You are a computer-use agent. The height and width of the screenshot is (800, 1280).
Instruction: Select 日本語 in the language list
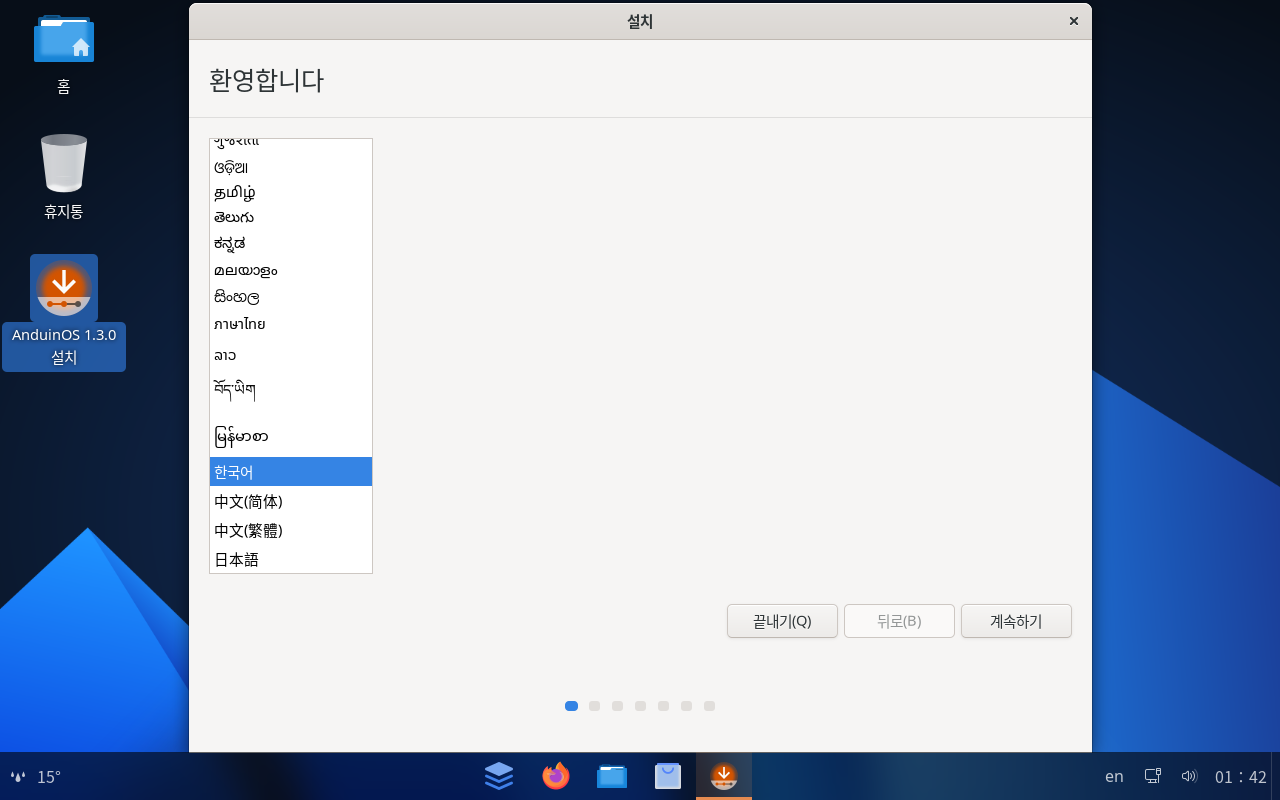(x=291, y=559)
